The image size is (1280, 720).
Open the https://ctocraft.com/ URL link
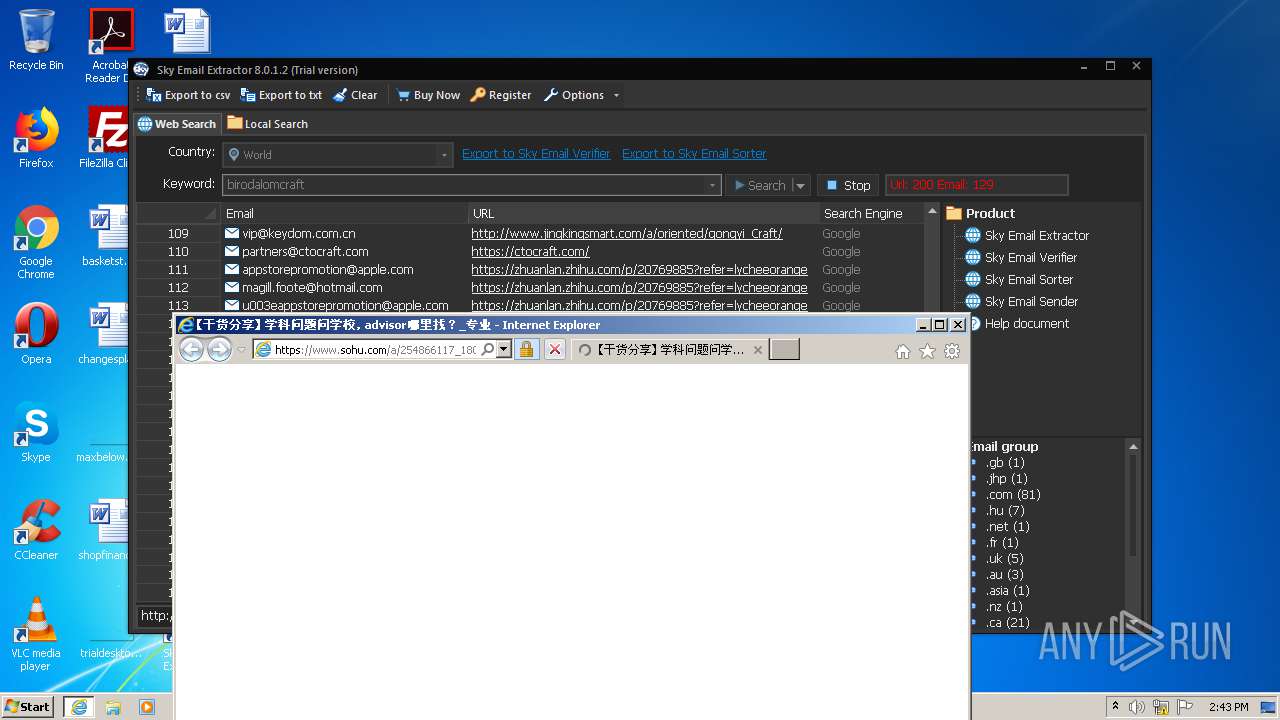[530, 251]
